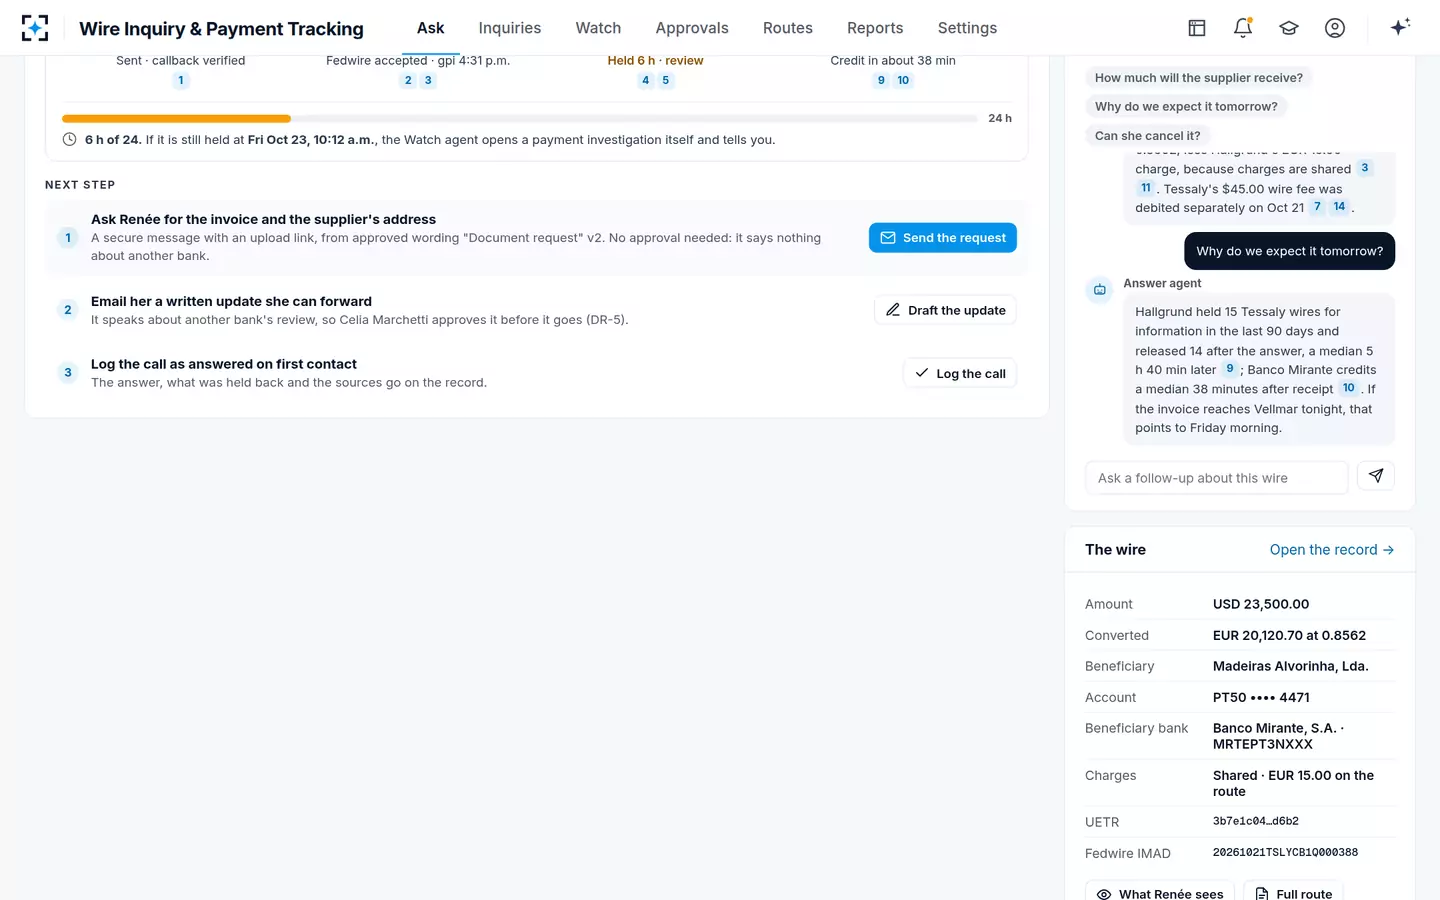This screenshot has width=1440, height=900.
Task: Pick the 'Why do we expect it tomorrow?' suggestion chip
Action: coord(1186,107)
